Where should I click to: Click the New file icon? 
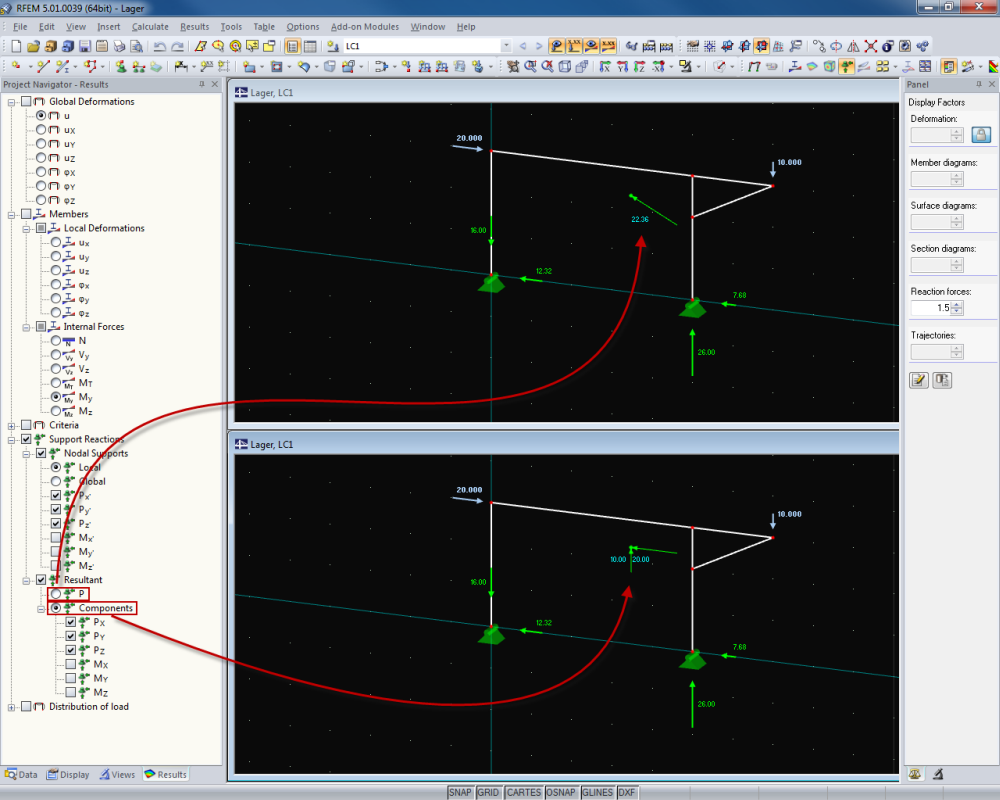point(16,46)
